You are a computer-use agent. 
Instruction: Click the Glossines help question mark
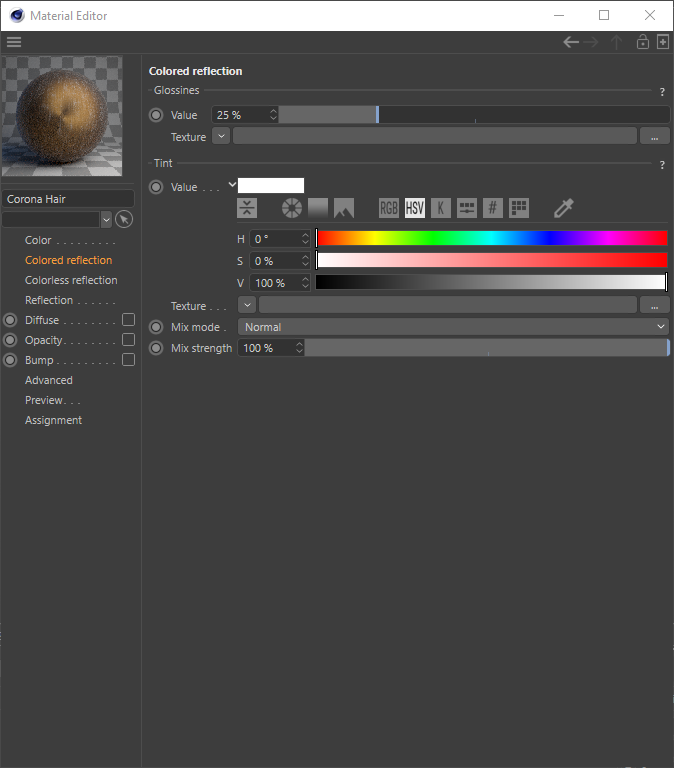pos(662,92)
